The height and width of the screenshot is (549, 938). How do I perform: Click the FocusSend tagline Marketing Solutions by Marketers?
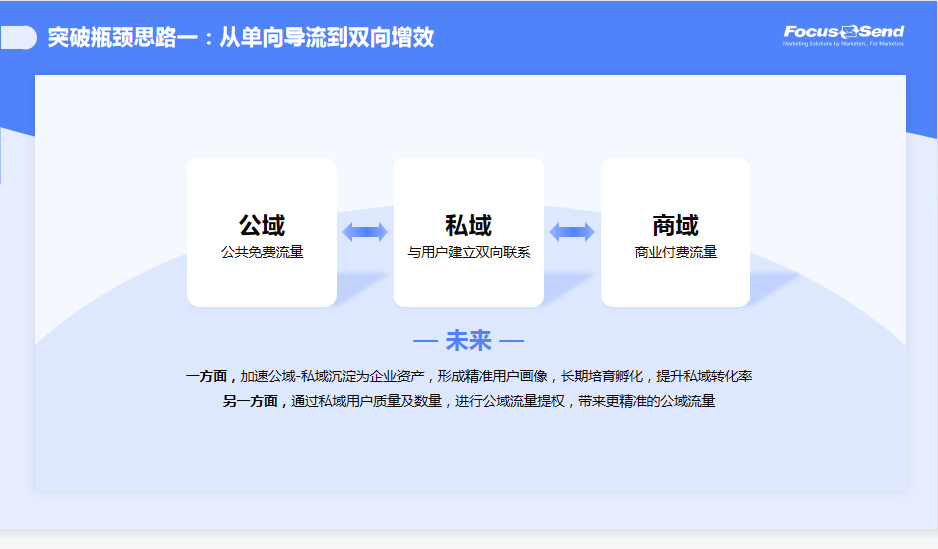(x=843, y=44)
